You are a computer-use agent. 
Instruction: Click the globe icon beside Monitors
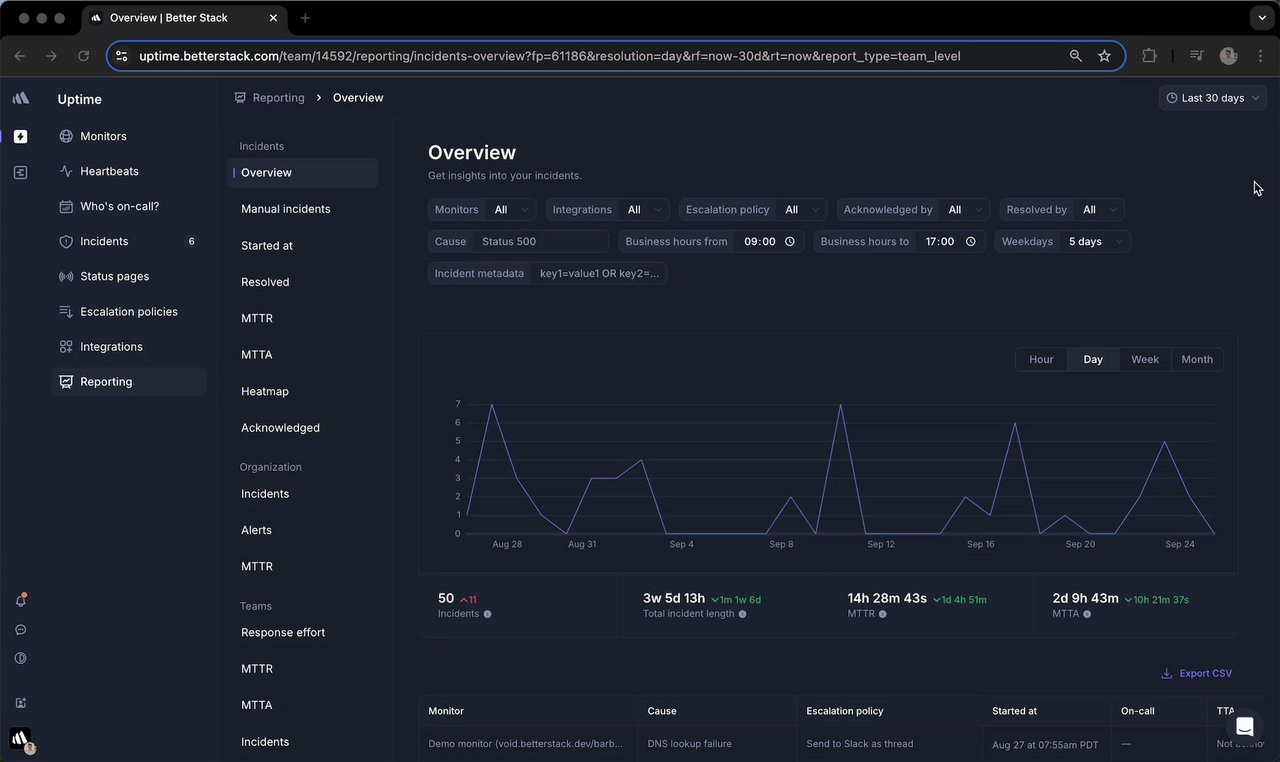pyautogui.click(x=66, y=136)
